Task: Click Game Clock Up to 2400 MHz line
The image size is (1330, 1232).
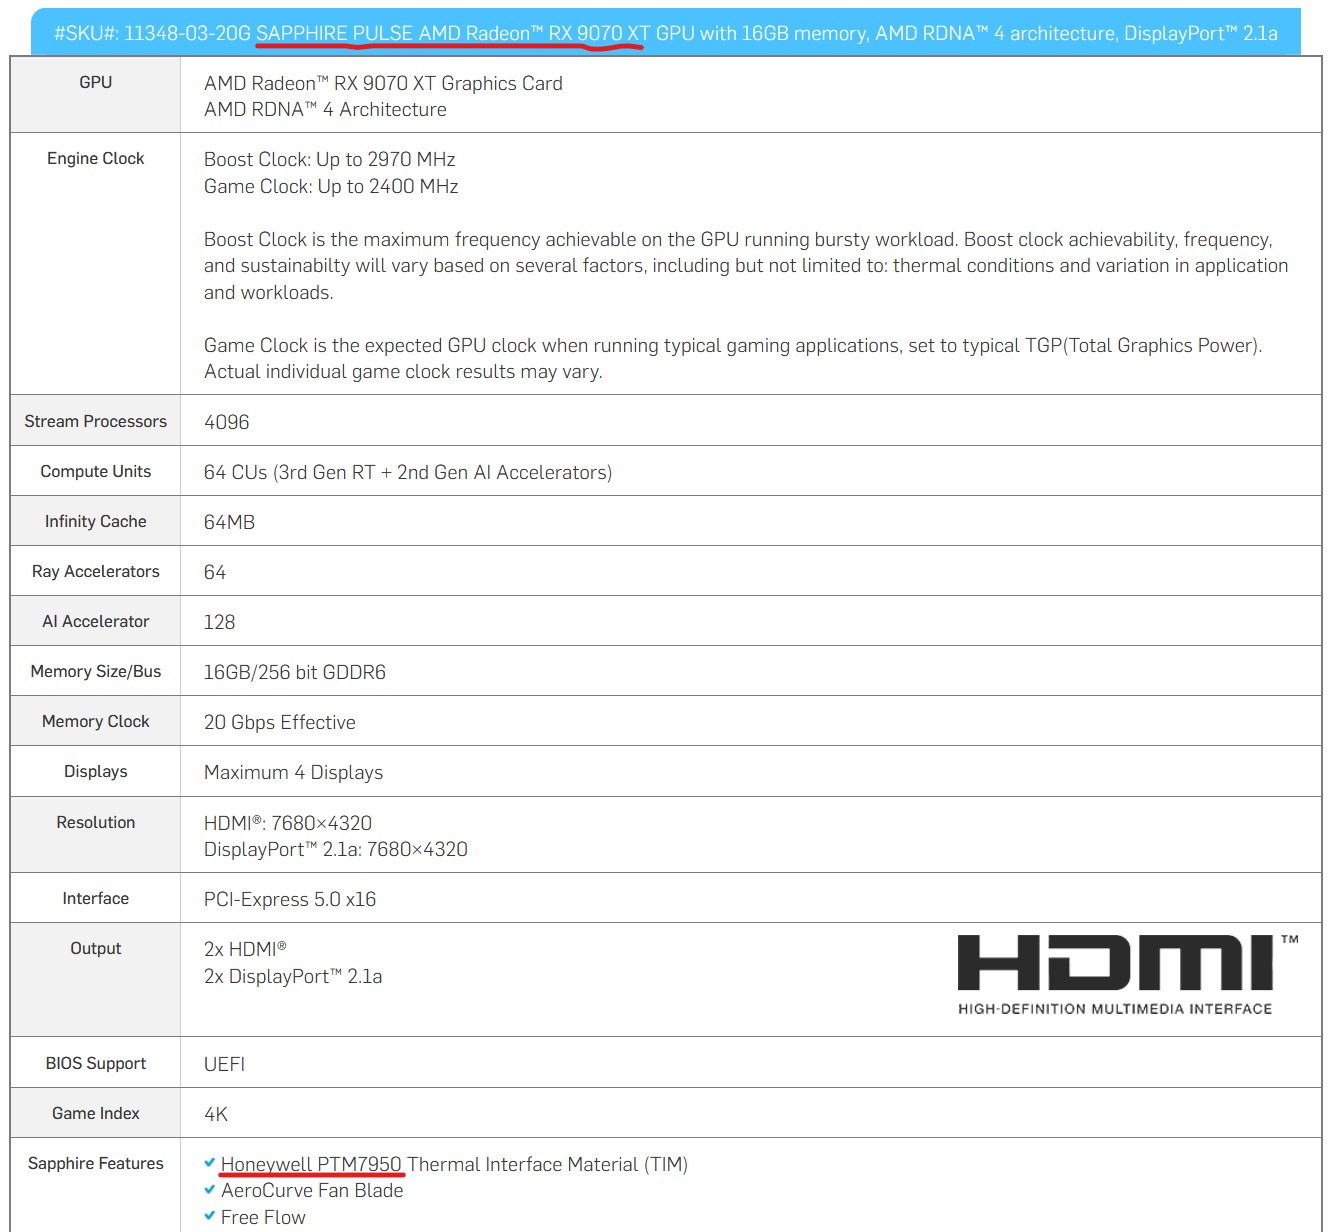Action: coord(331,186)
